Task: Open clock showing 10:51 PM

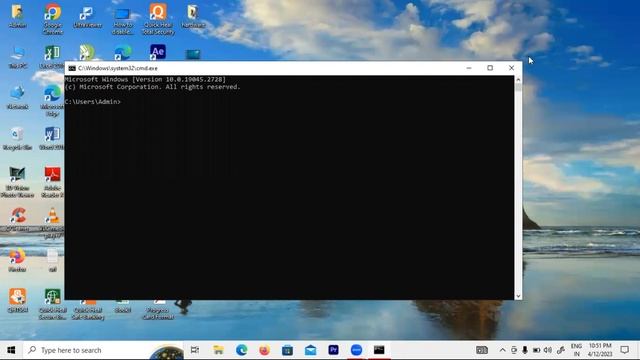Action: click(x=600, y=350)
